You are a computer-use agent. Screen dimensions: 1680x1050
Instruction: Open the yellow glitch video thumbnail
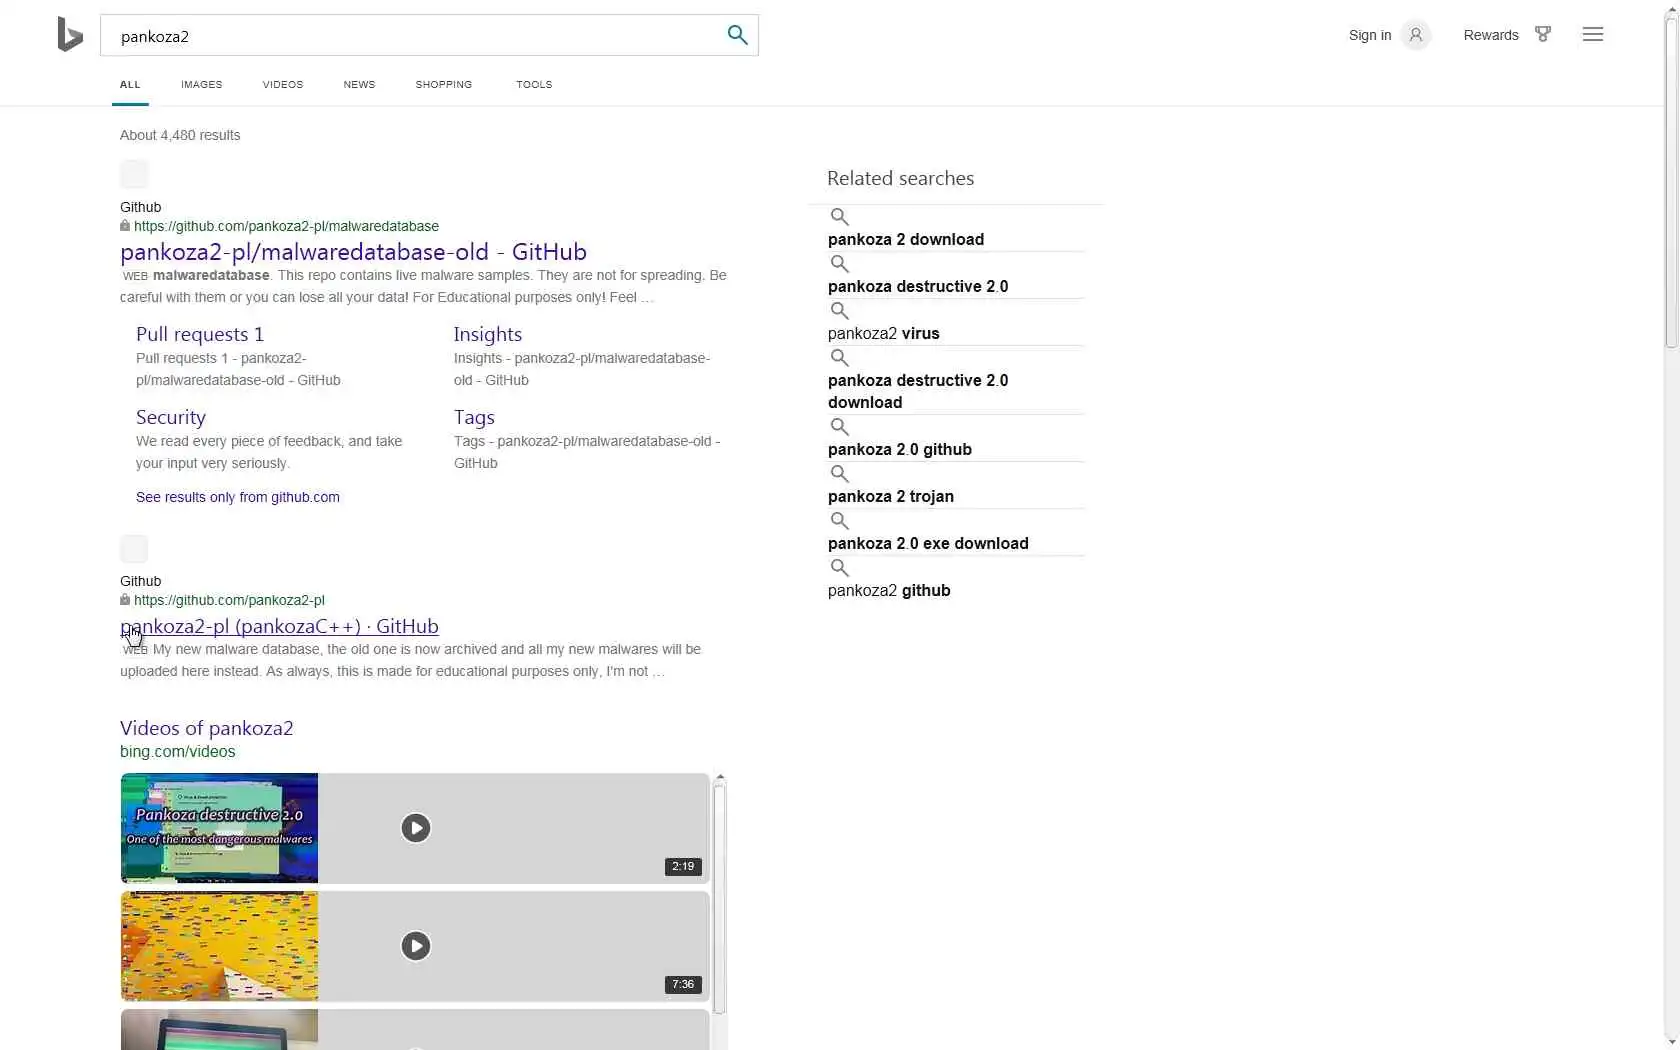[219, 946]
